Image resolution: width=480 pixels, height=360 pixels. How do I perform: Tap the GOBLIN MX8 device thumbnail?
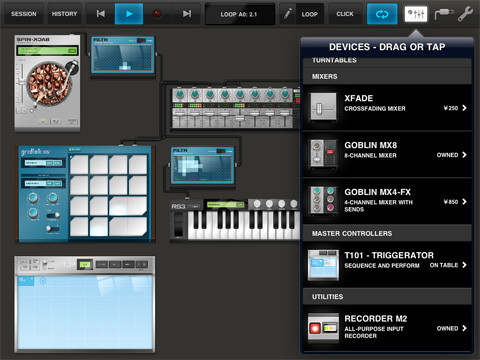[323, 153]
